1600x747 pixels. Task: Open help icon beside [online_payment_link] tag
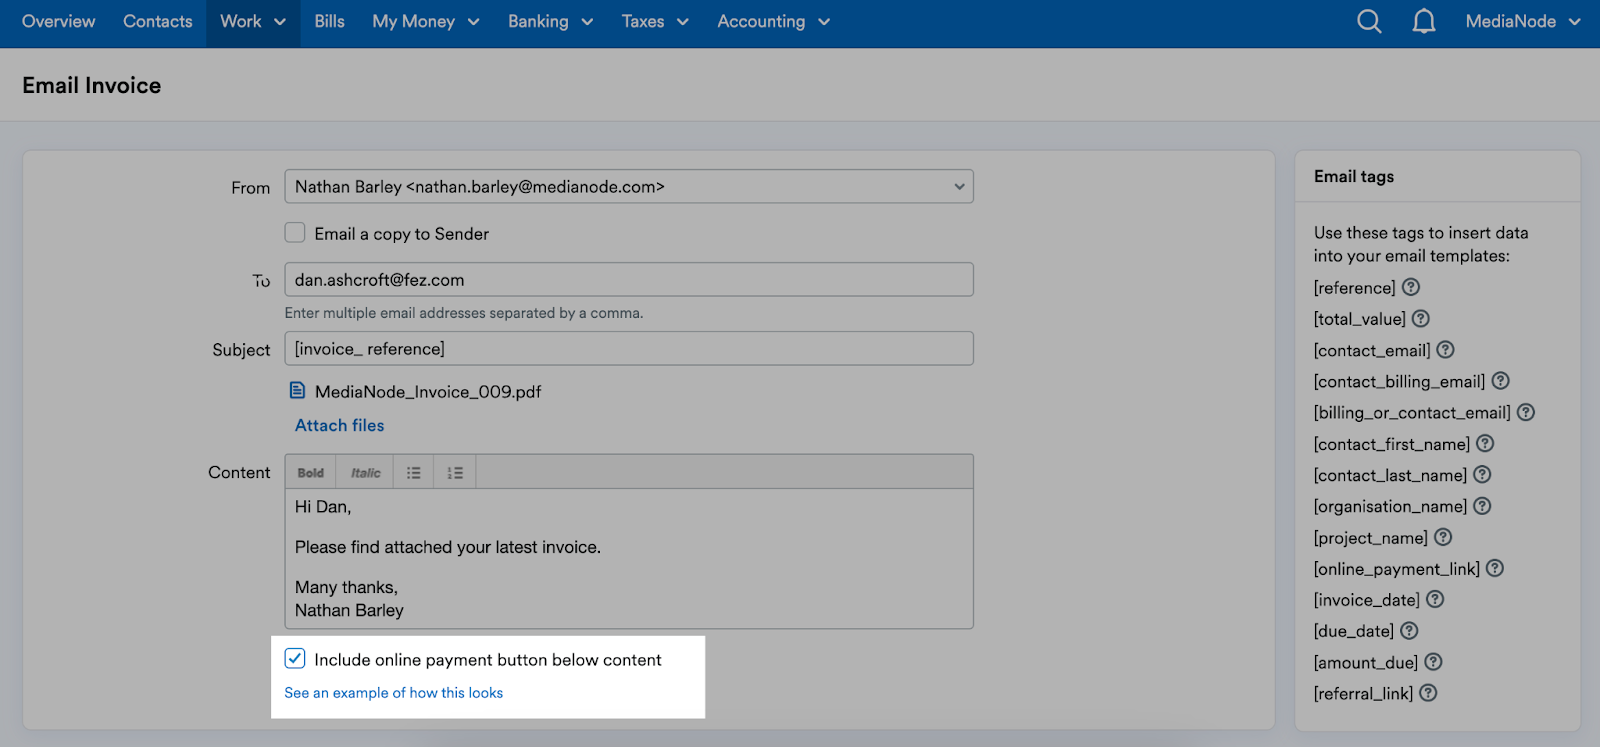1495,568
